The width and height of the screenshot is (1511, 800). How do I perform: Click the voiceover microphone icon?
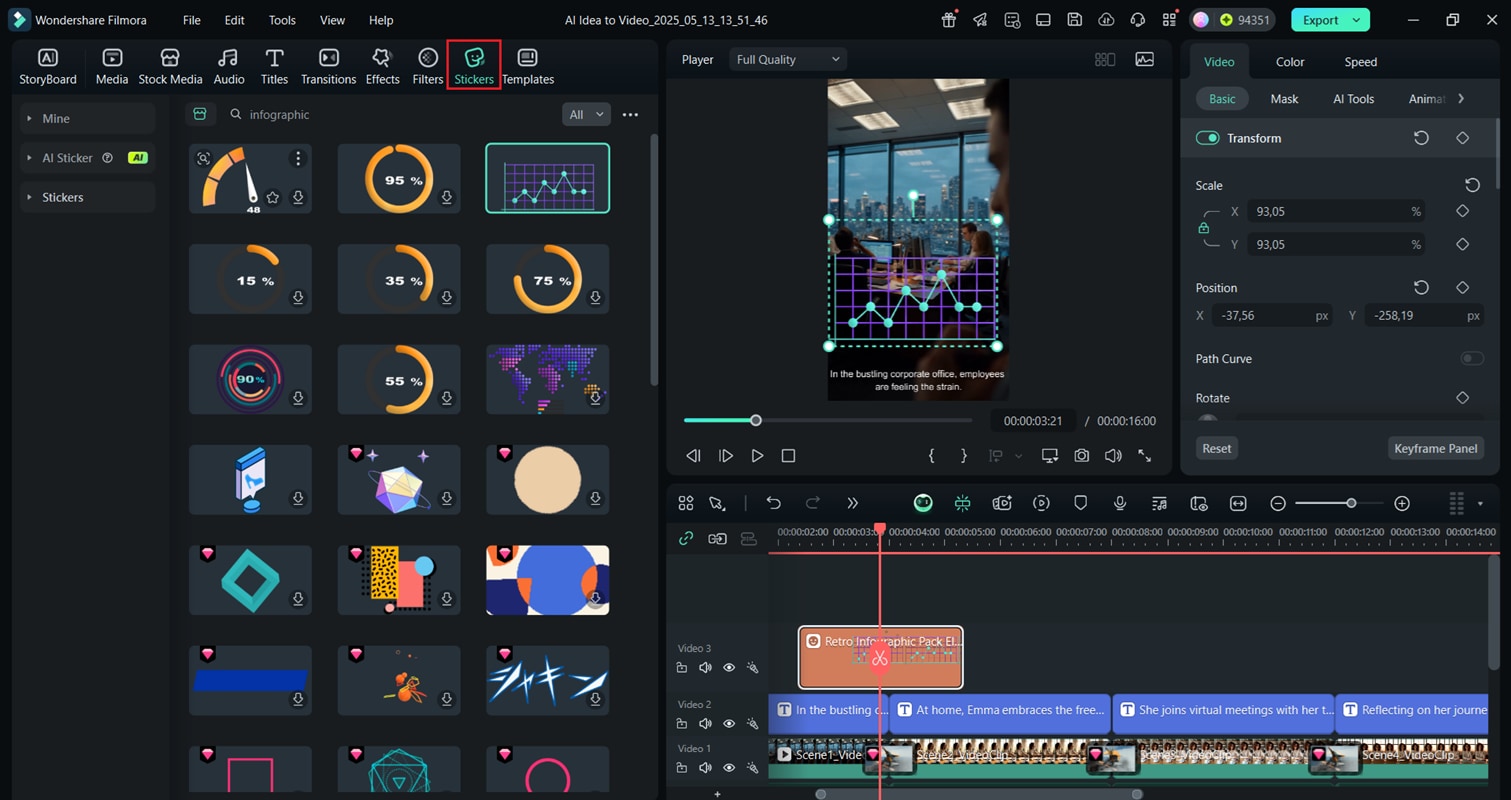coord(1120,503)
